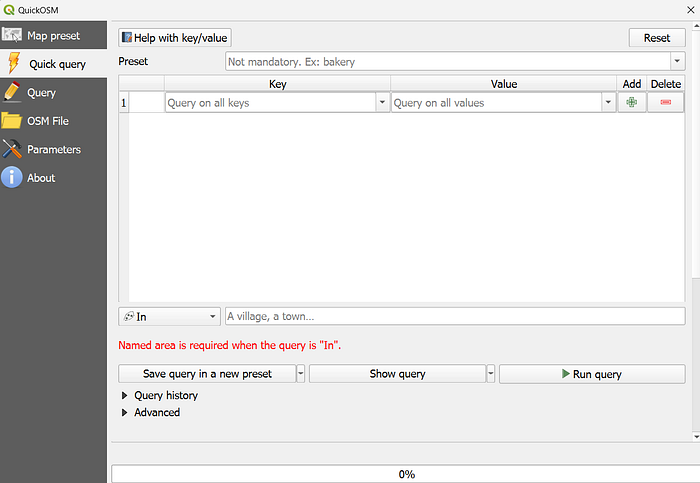Switch to the Quick query tab

(53, 64)
